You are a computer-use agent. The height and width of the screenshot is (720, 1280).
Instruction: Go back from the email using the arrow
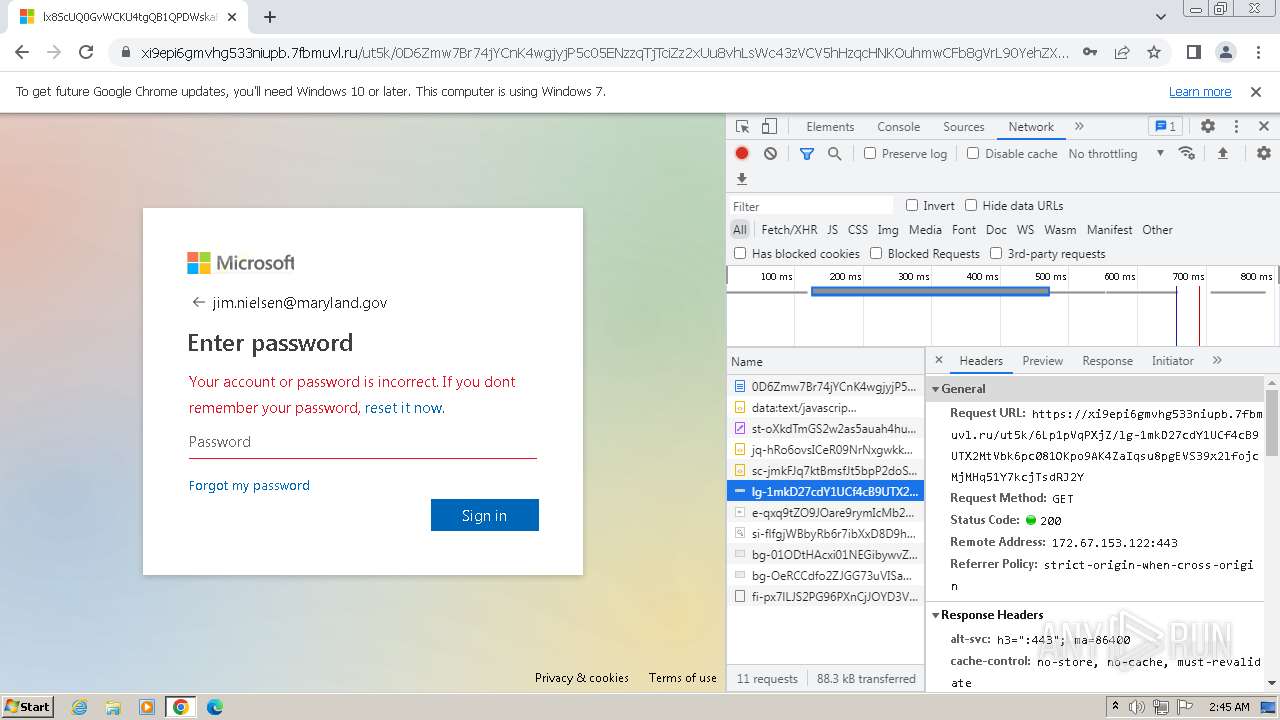tap(198, 302)
